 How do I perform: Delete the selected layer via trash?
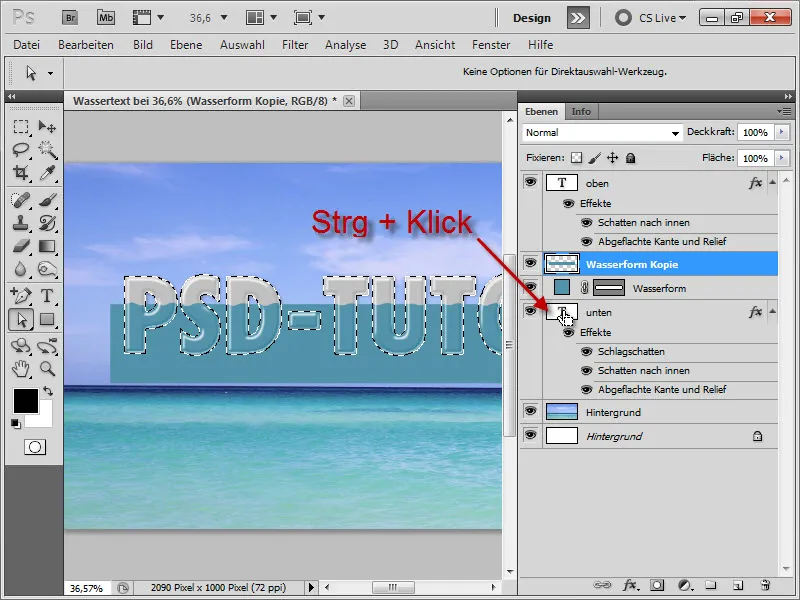click(x=764, y=585)
